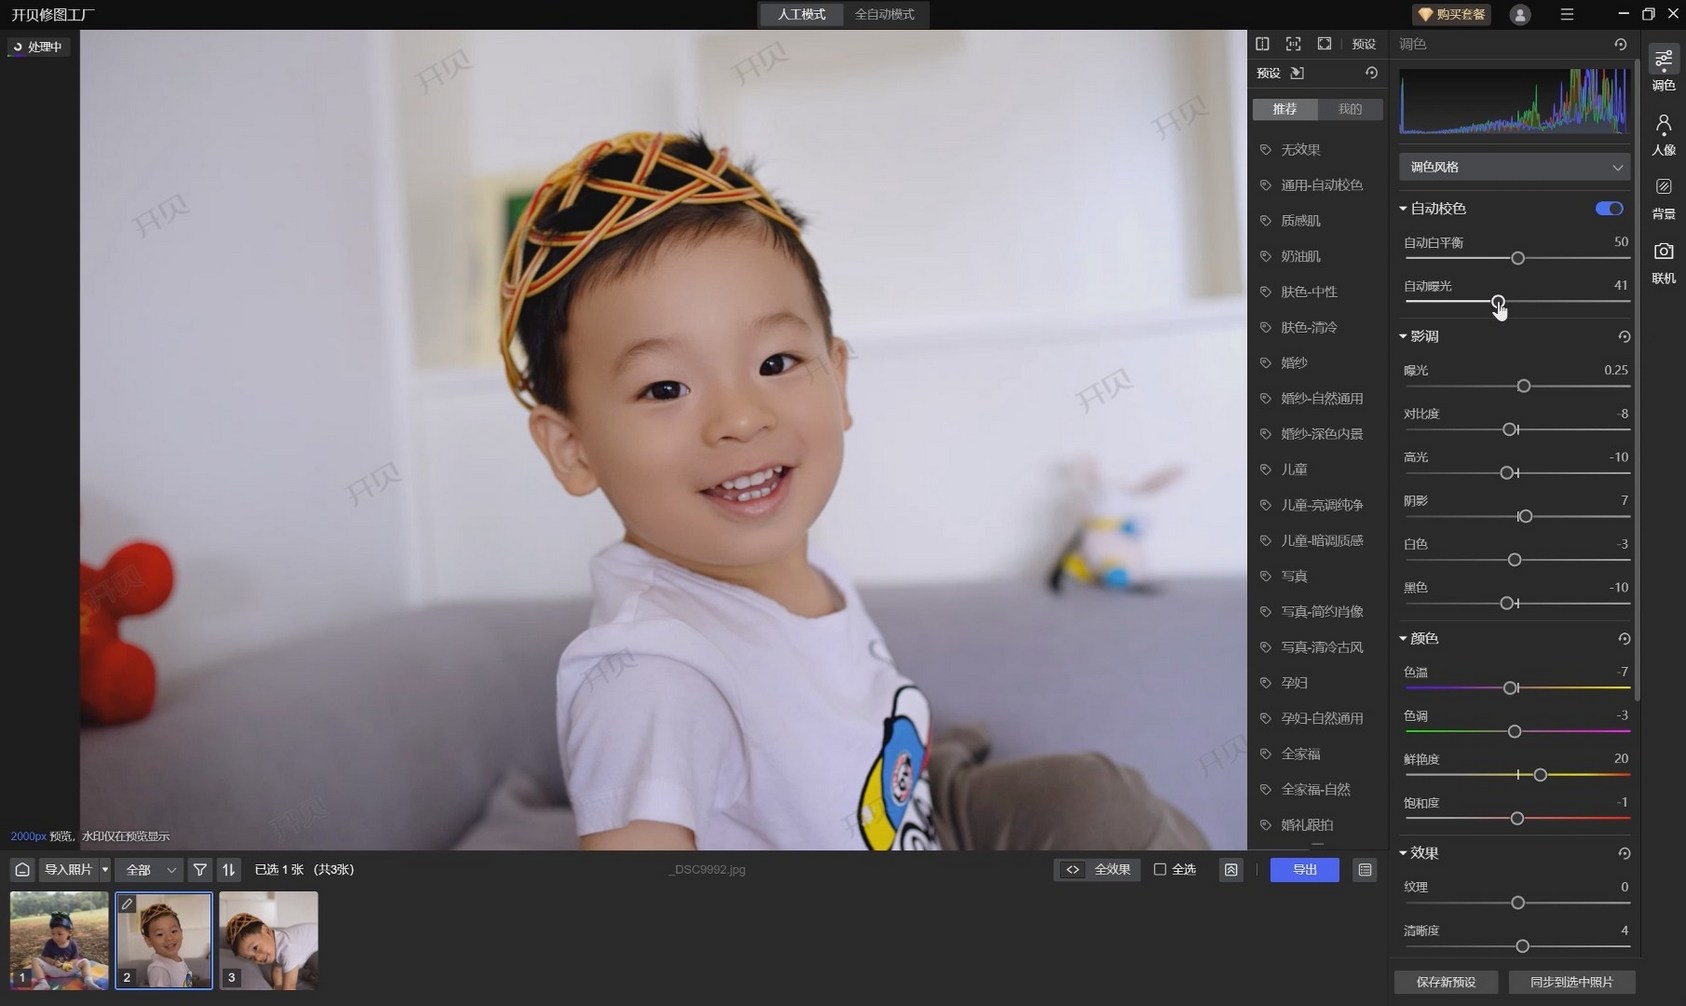Viewport: 1686px width, 1006px height.
Task: Toggle the 全效果 effect view button
Action: tap(1098, 870)
